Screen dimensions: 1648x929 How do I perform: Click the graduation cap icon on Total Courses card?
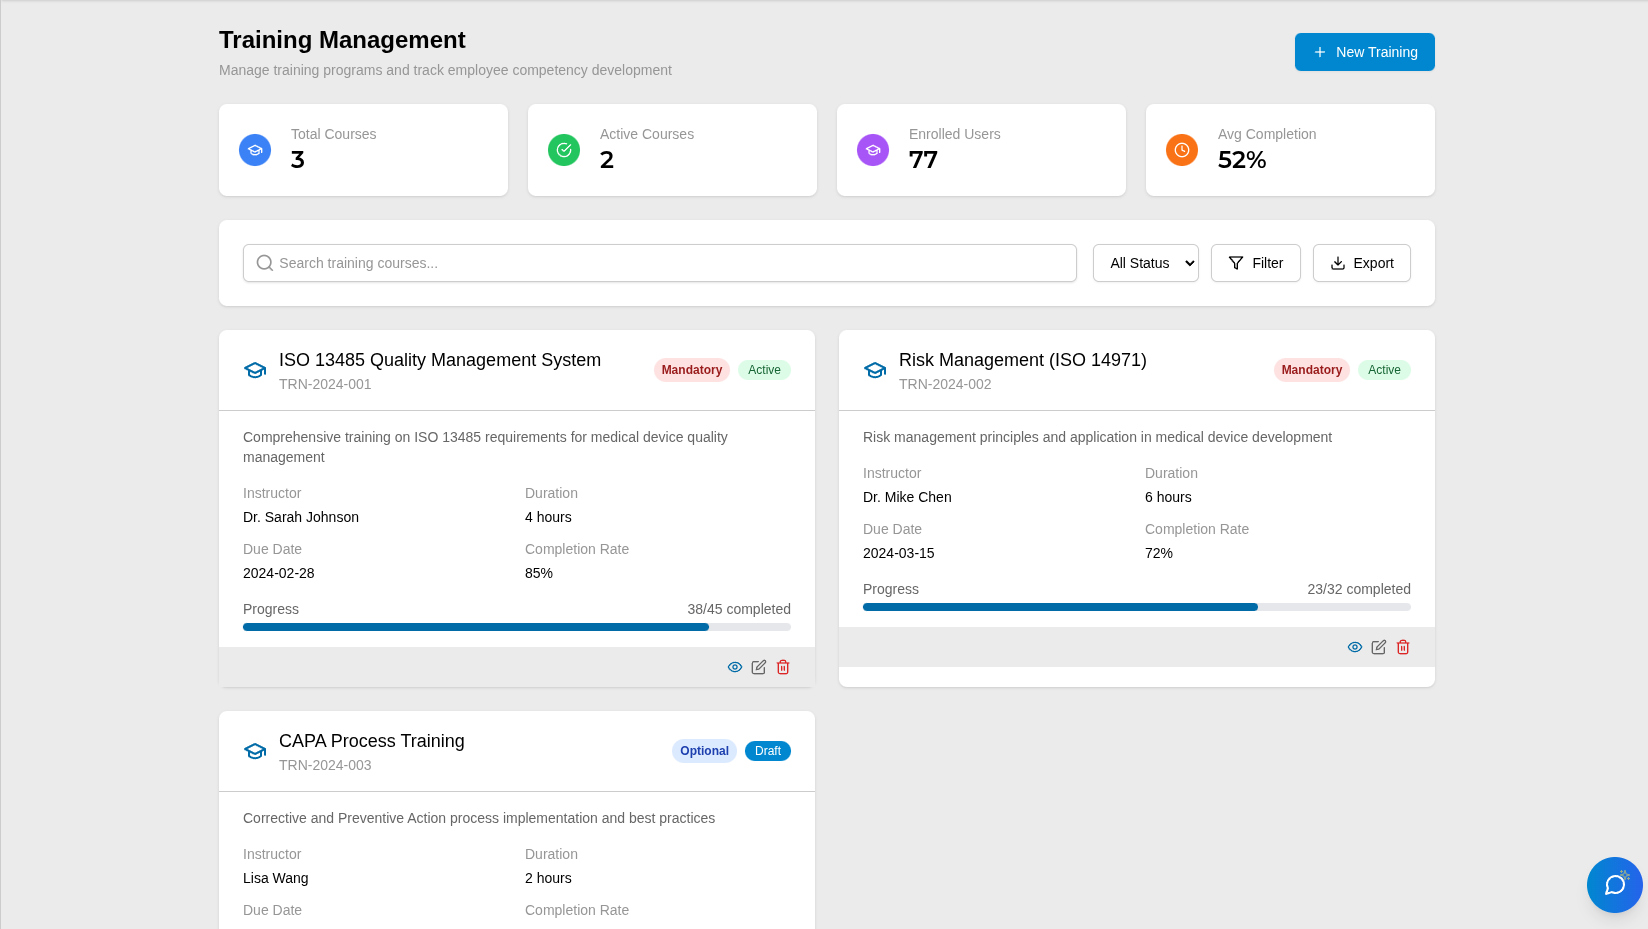tap(255, 149)
